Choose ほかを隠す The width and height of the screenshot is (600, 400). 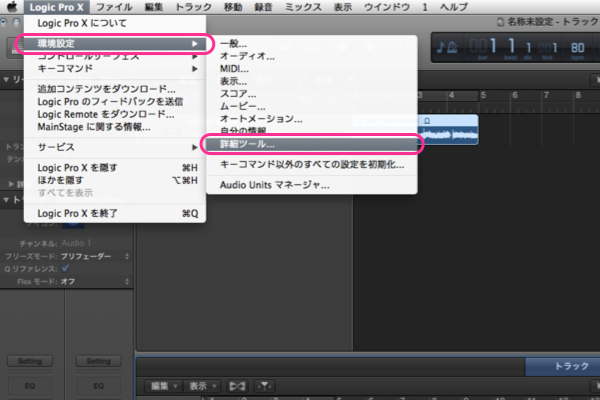(x=115, y=180)
